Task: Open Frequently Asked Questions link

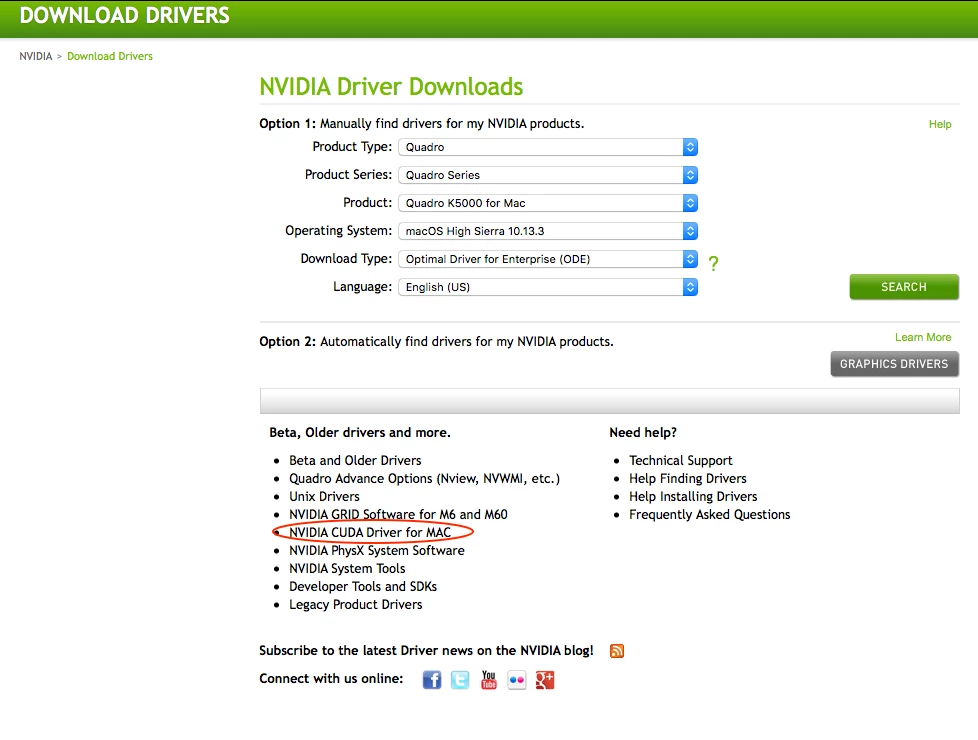Action: click(x=709, y=515)
